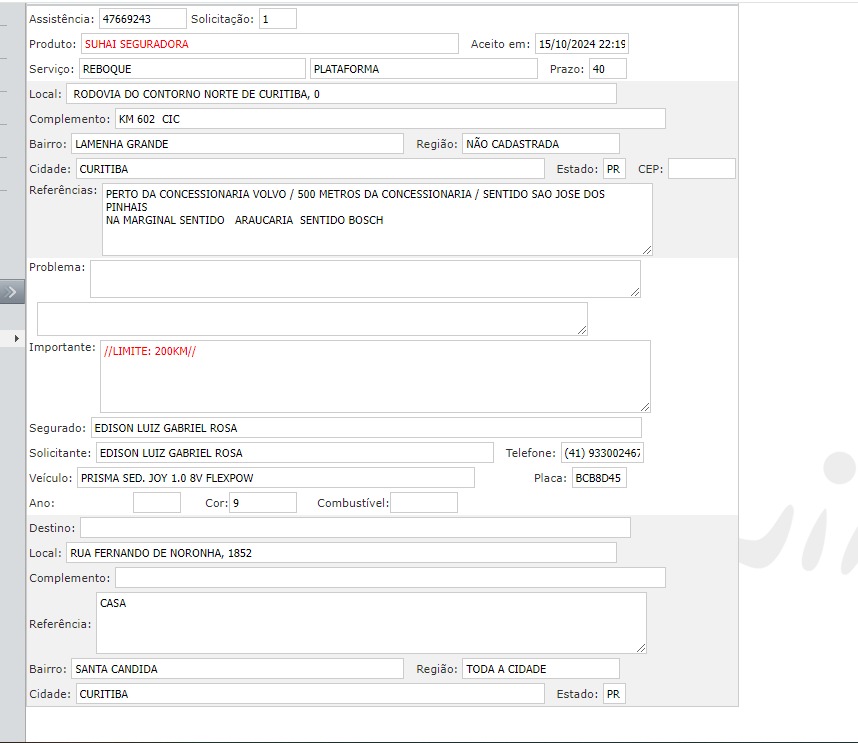This screenshot has height=743, width=858.
Task: Focus the empty Combustível field
Action: 423,503
